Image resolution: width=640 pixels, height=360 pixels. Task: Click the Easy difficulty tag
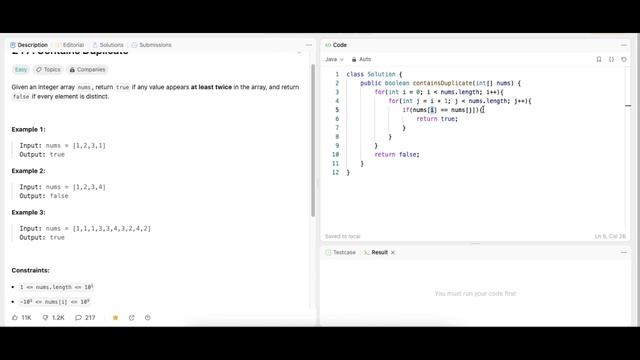pyautogui.click(x=21, y=69)
